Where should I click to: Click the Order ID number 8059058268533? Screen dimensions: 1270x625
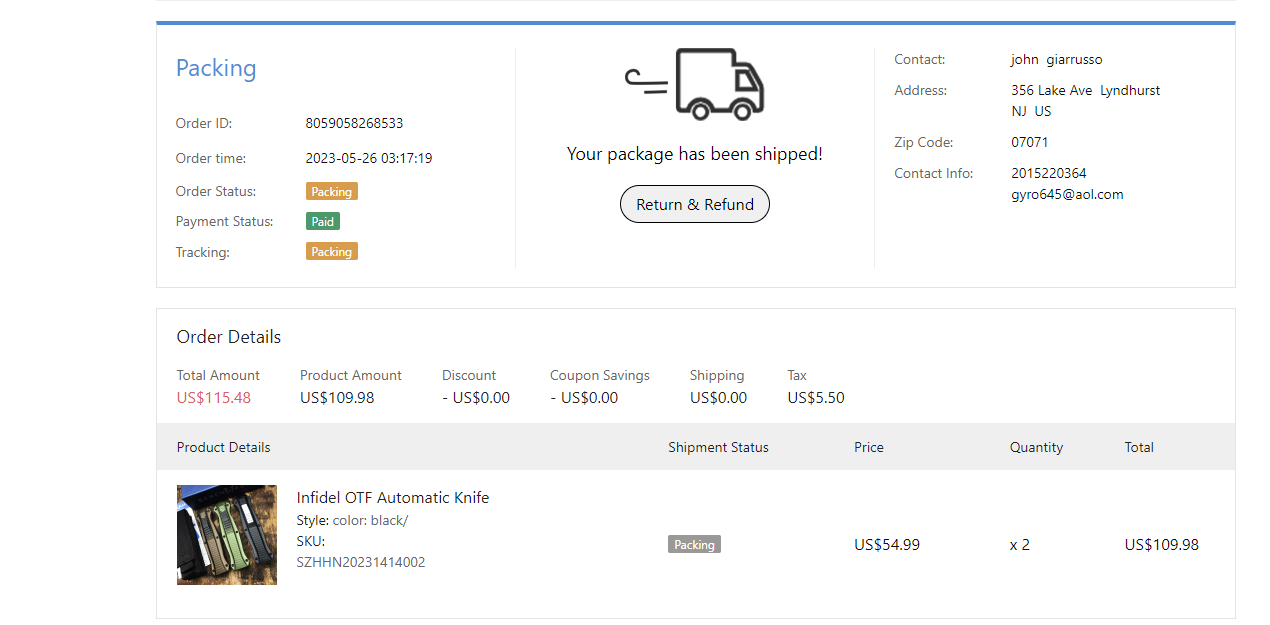pos(354,123)
